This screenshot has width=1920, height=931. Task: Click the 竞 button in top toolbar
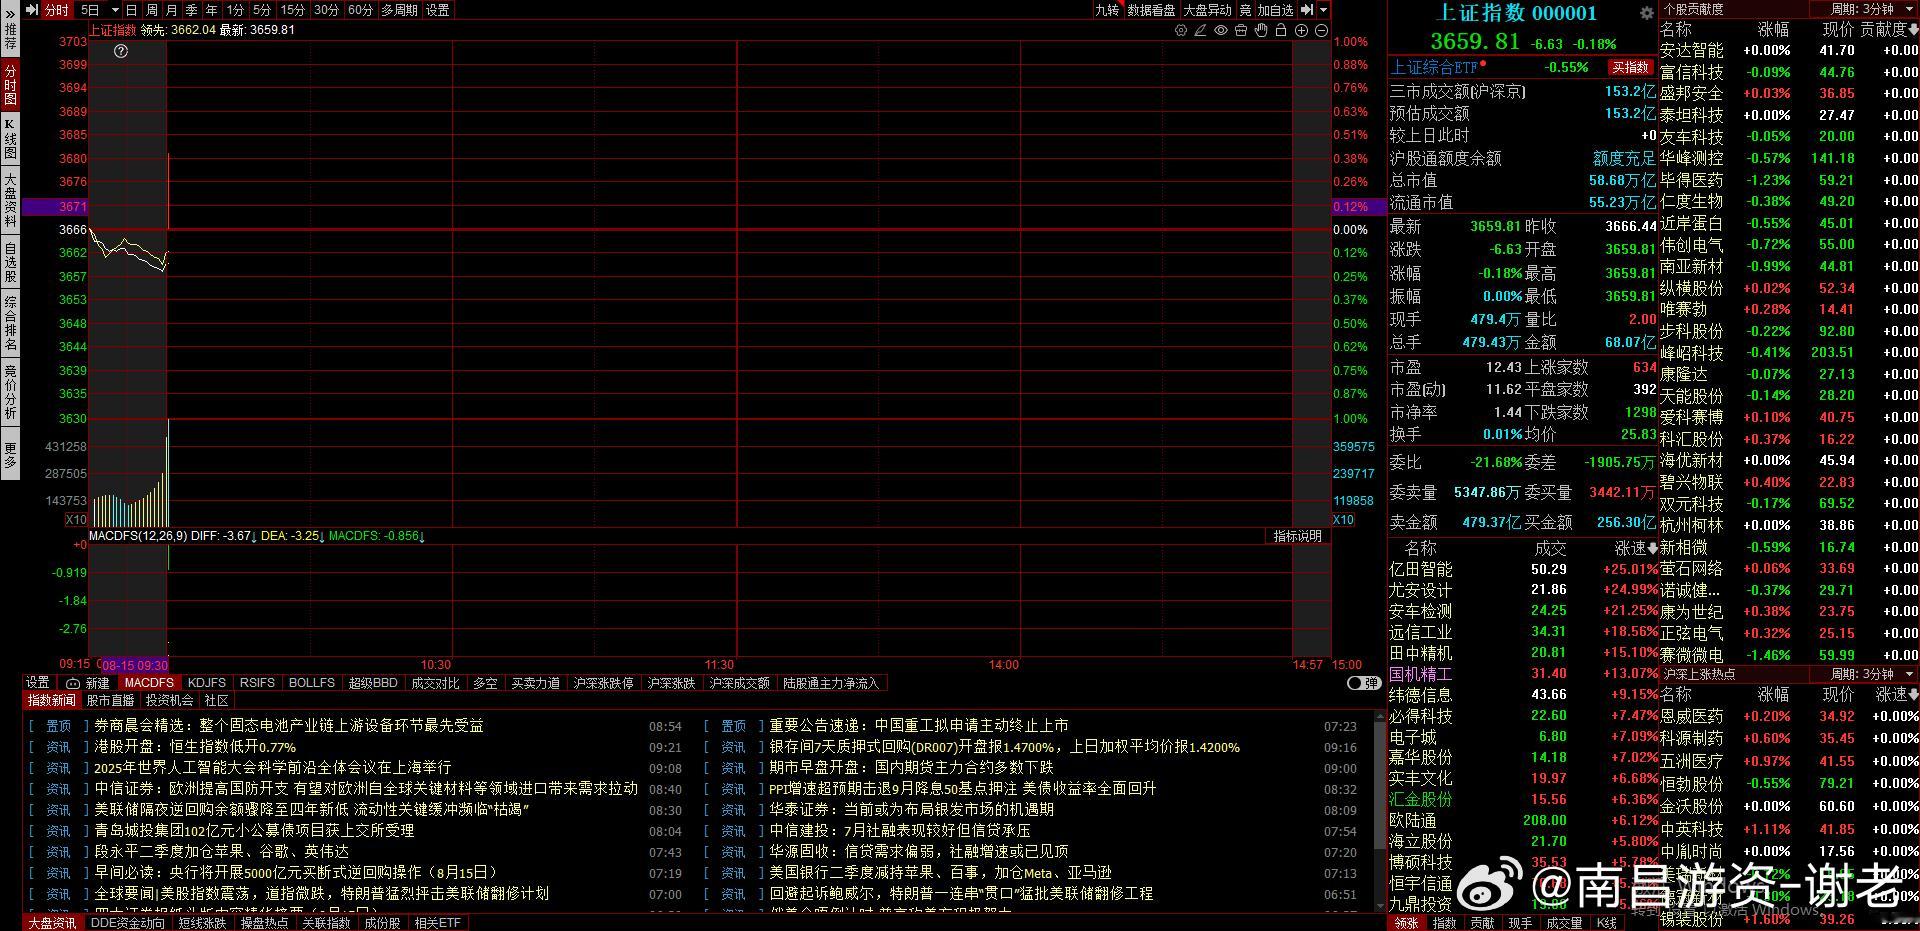[x=1245, y=10]
